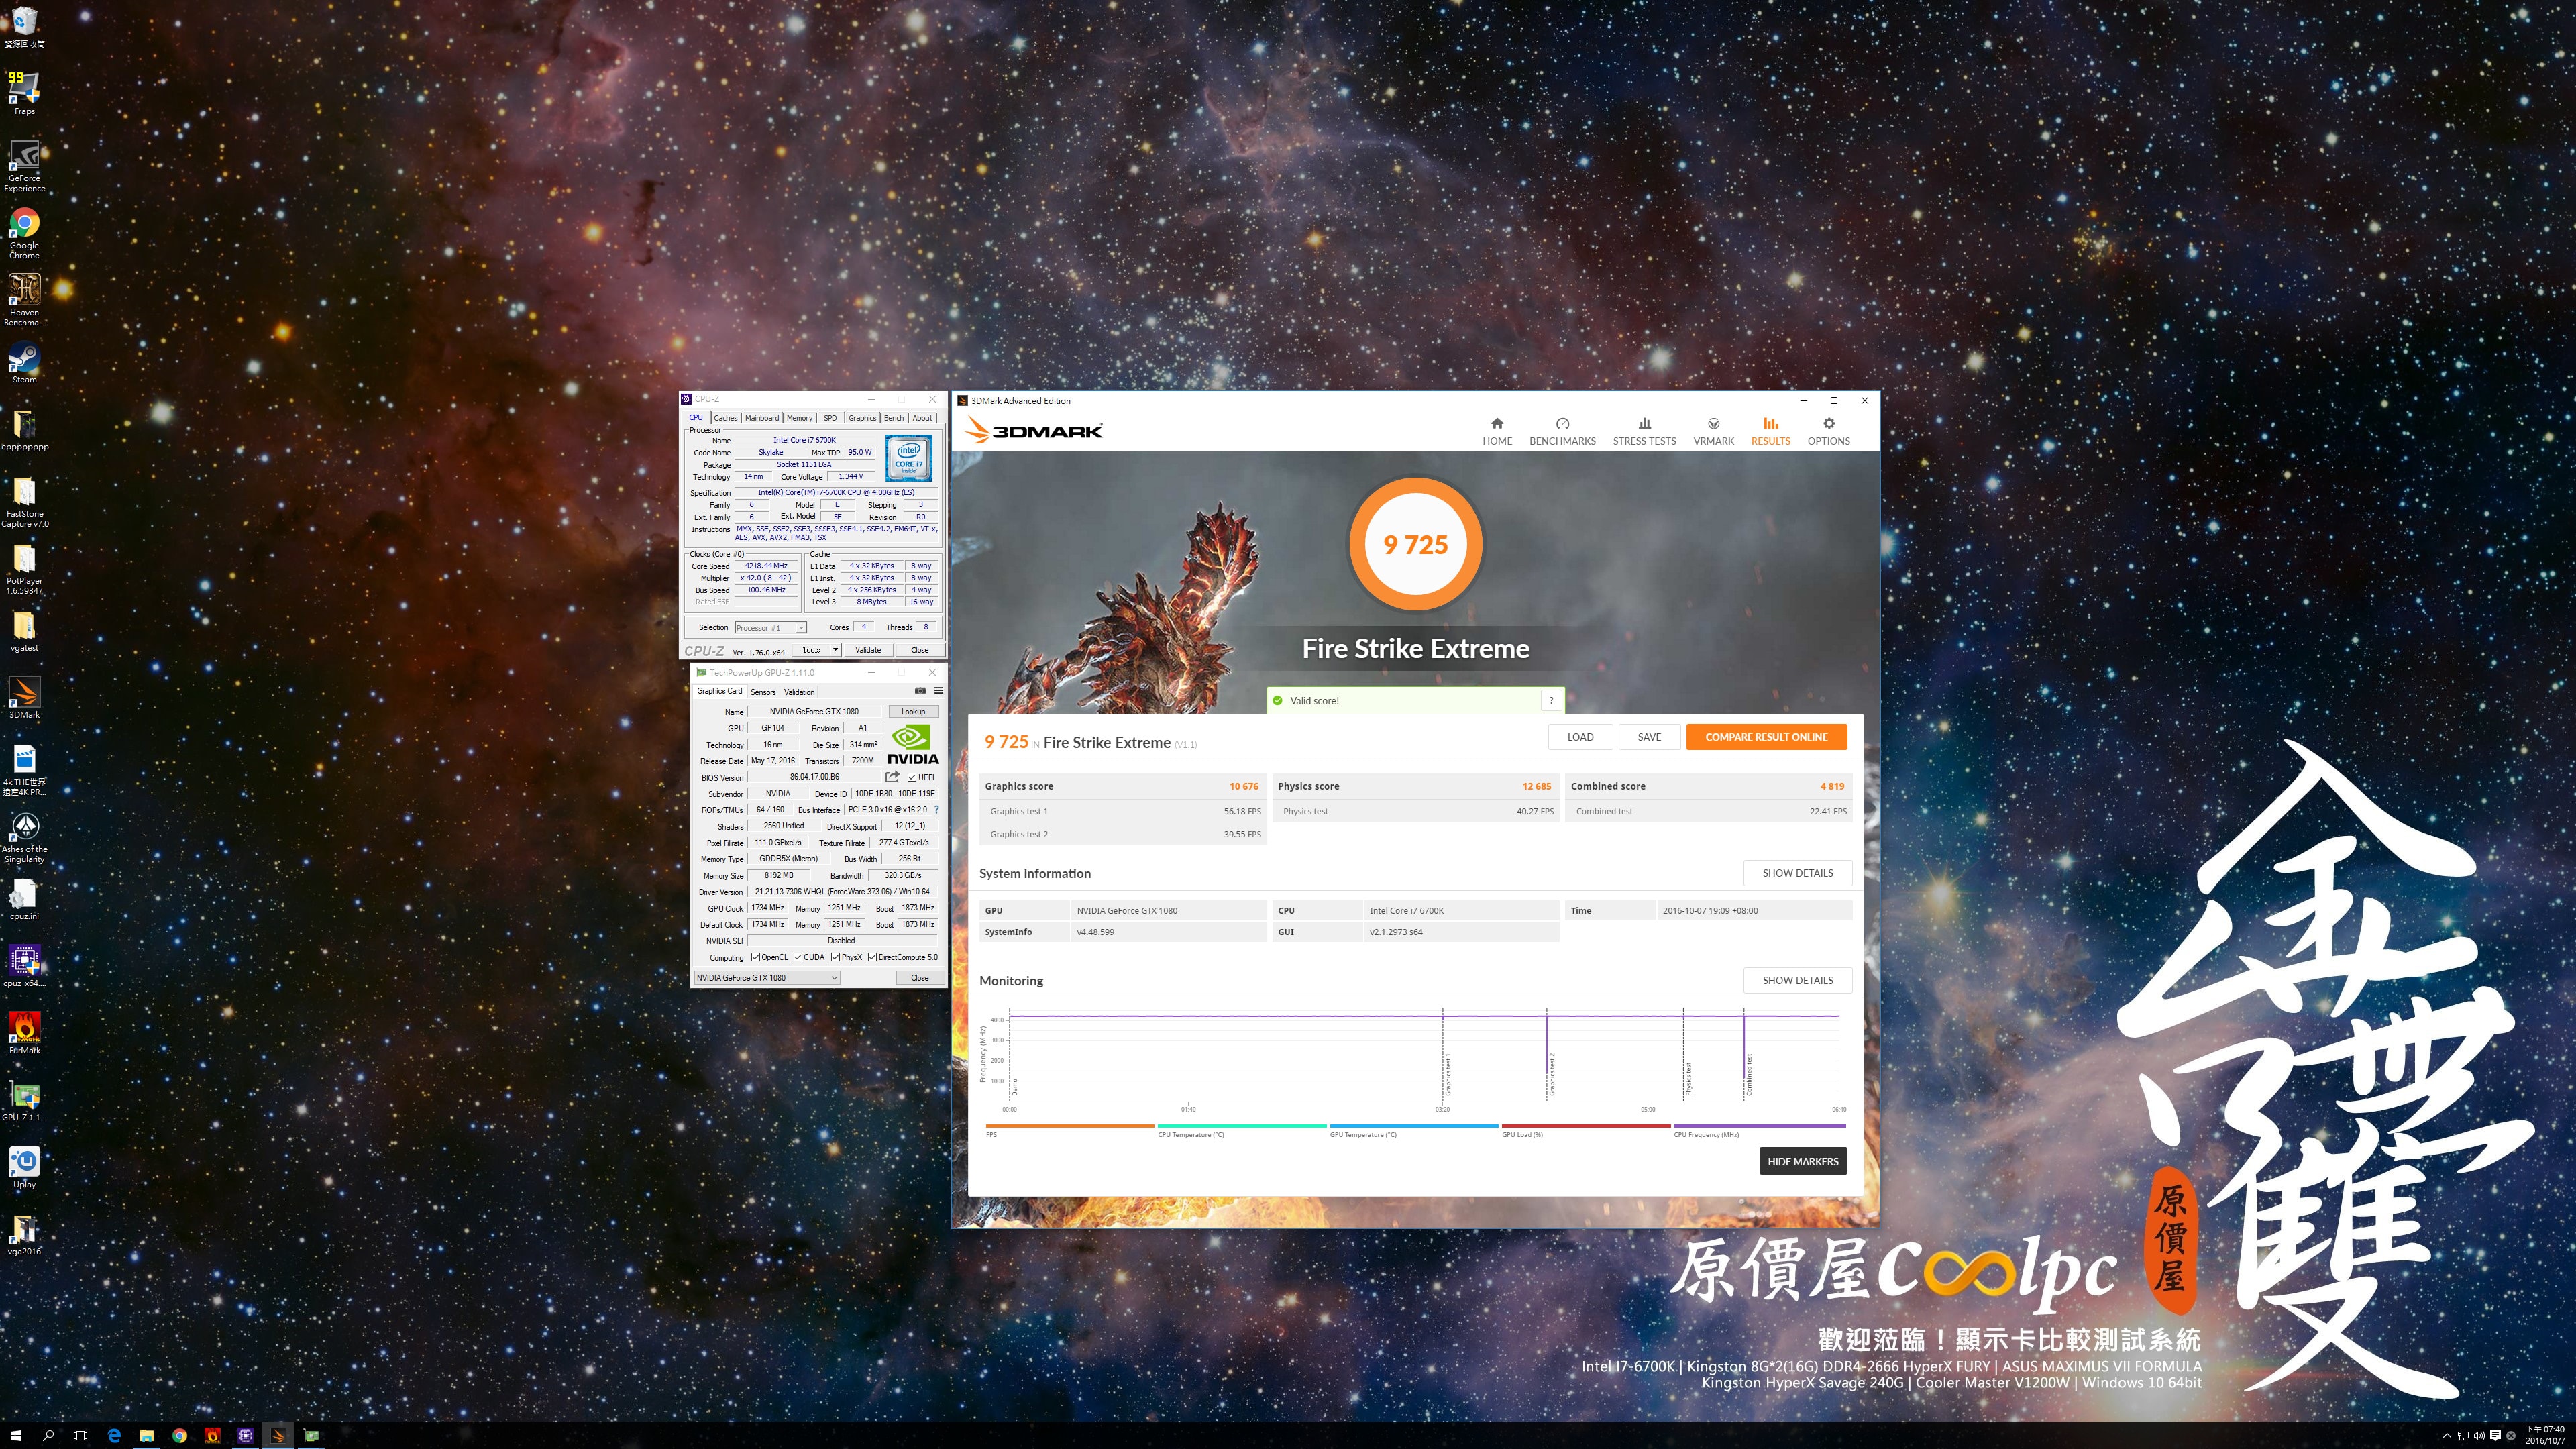
Task: Open Google Chrome desktop shortcut
Action: click(x=24, y=233)
